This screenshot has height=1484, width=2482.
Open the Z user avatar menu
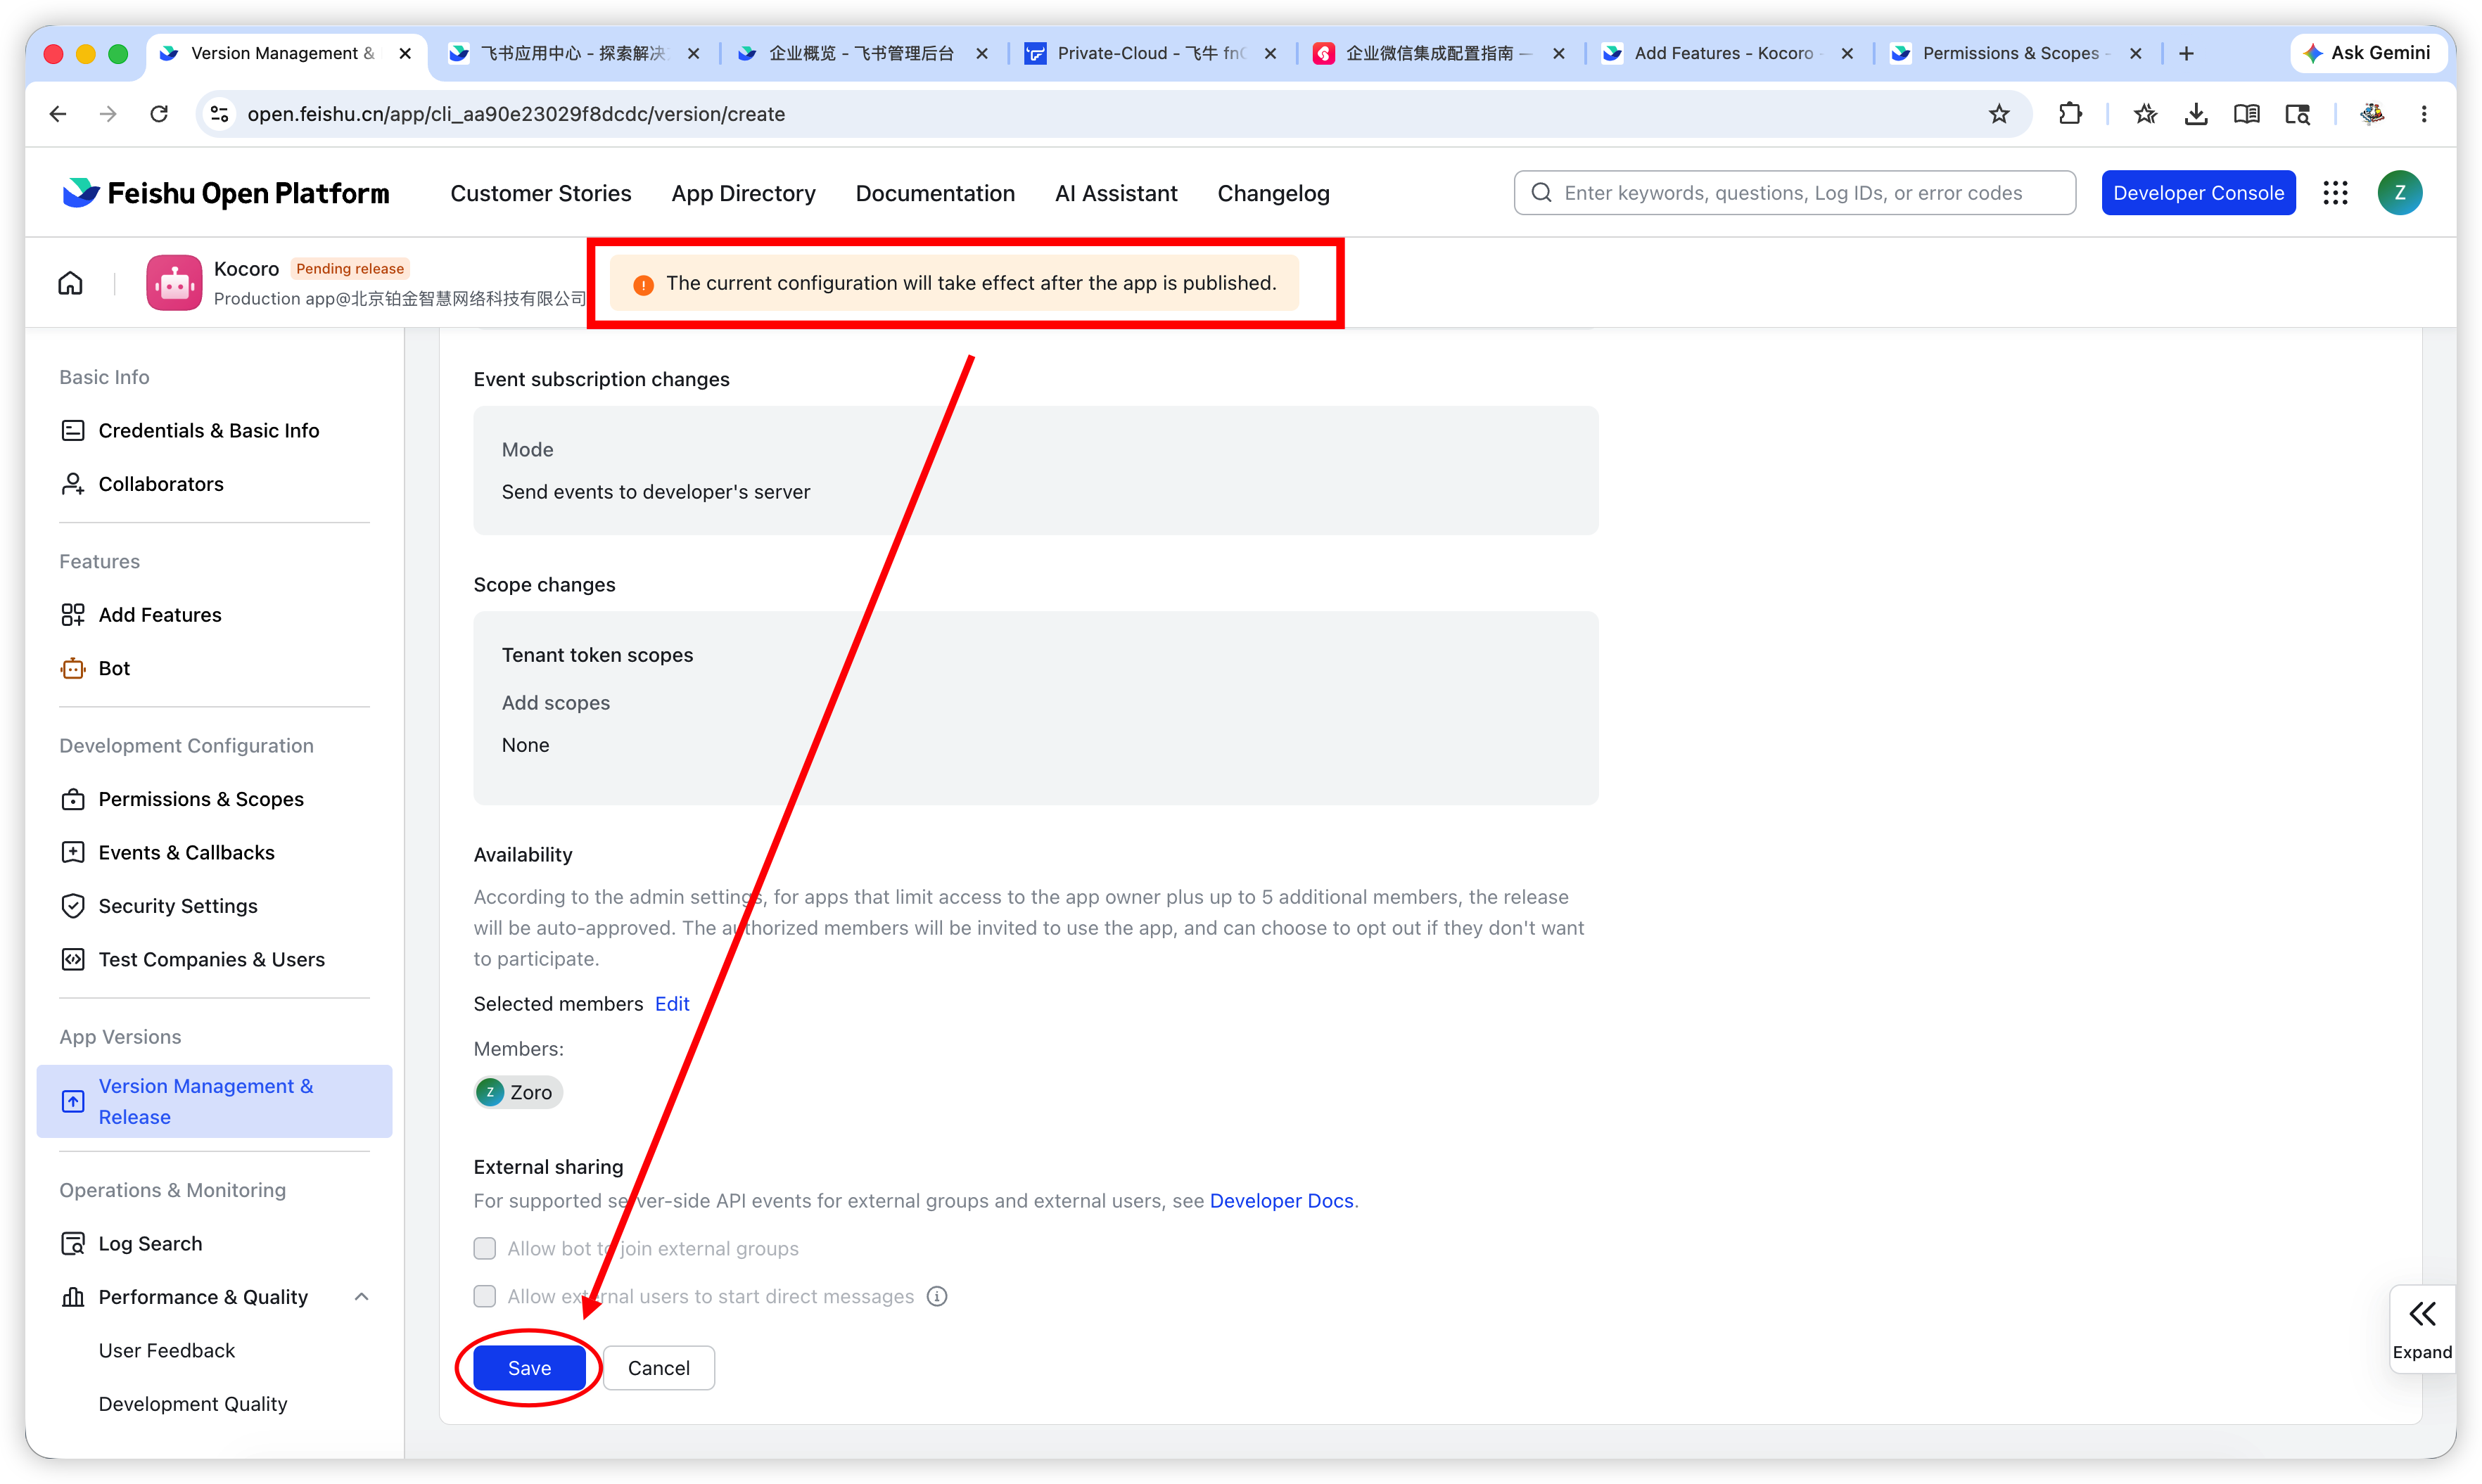2400,193
